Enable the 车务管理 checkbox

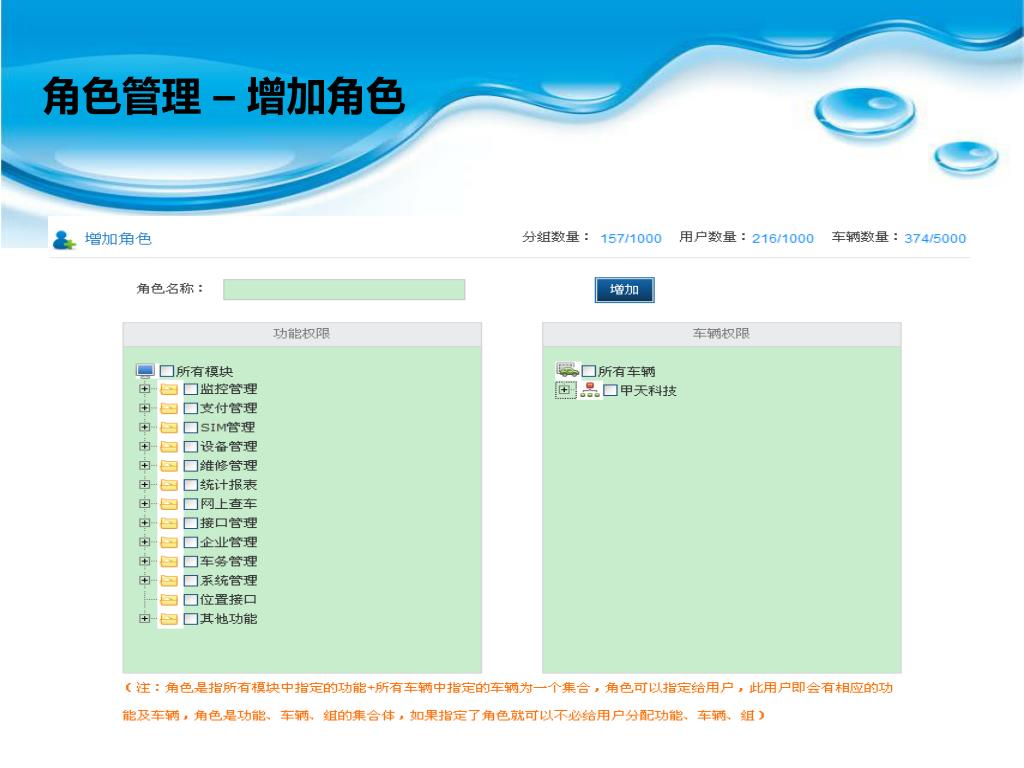pyautogui.click(x=191, y=562)
